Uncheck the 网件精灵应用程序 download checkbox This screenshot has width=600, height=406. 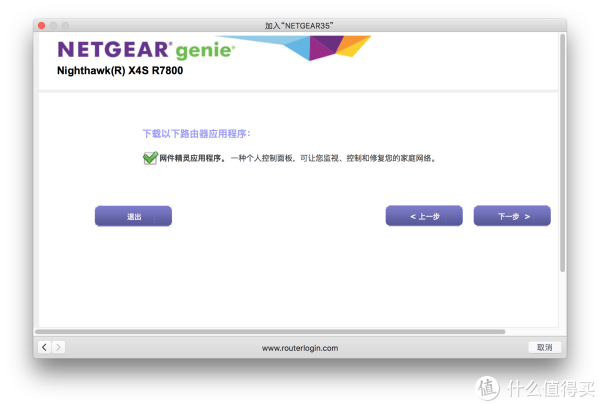[150, 158]
